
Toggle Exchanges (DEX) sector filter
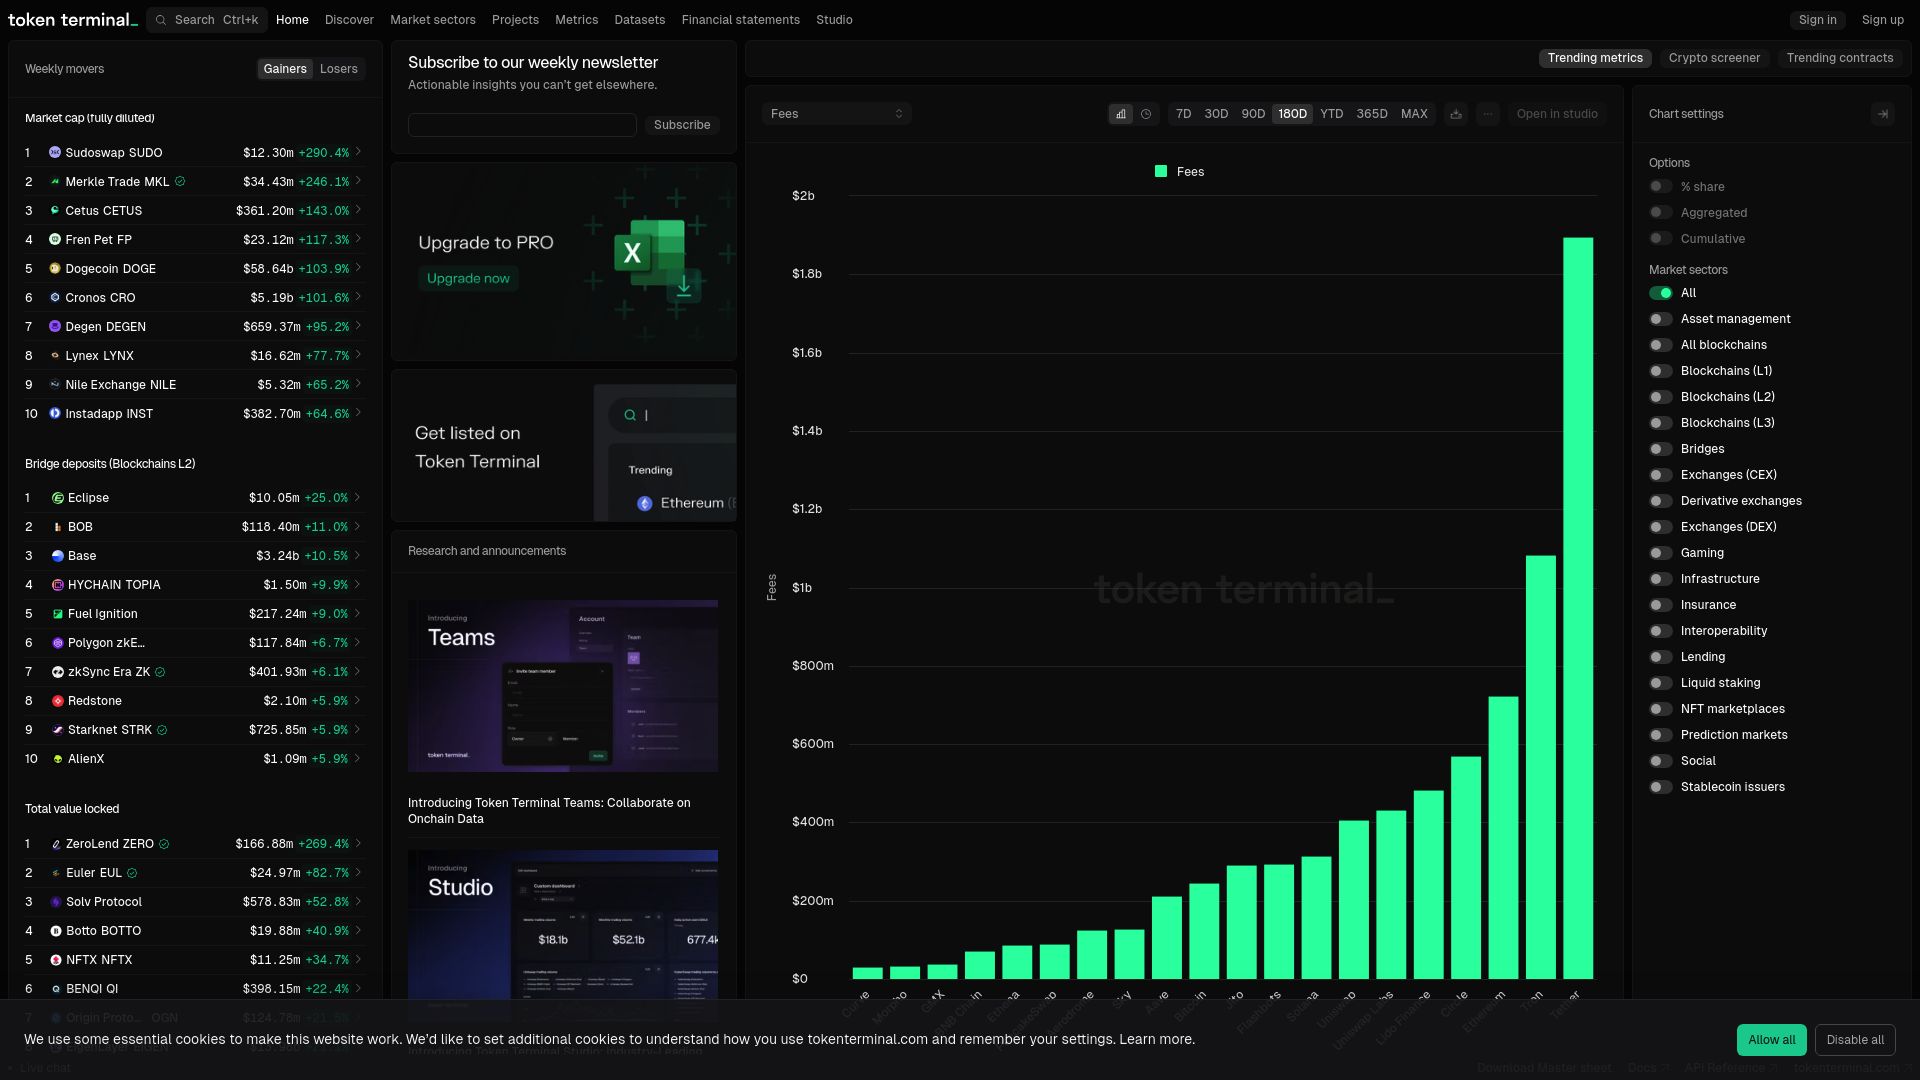[1661, 527]
